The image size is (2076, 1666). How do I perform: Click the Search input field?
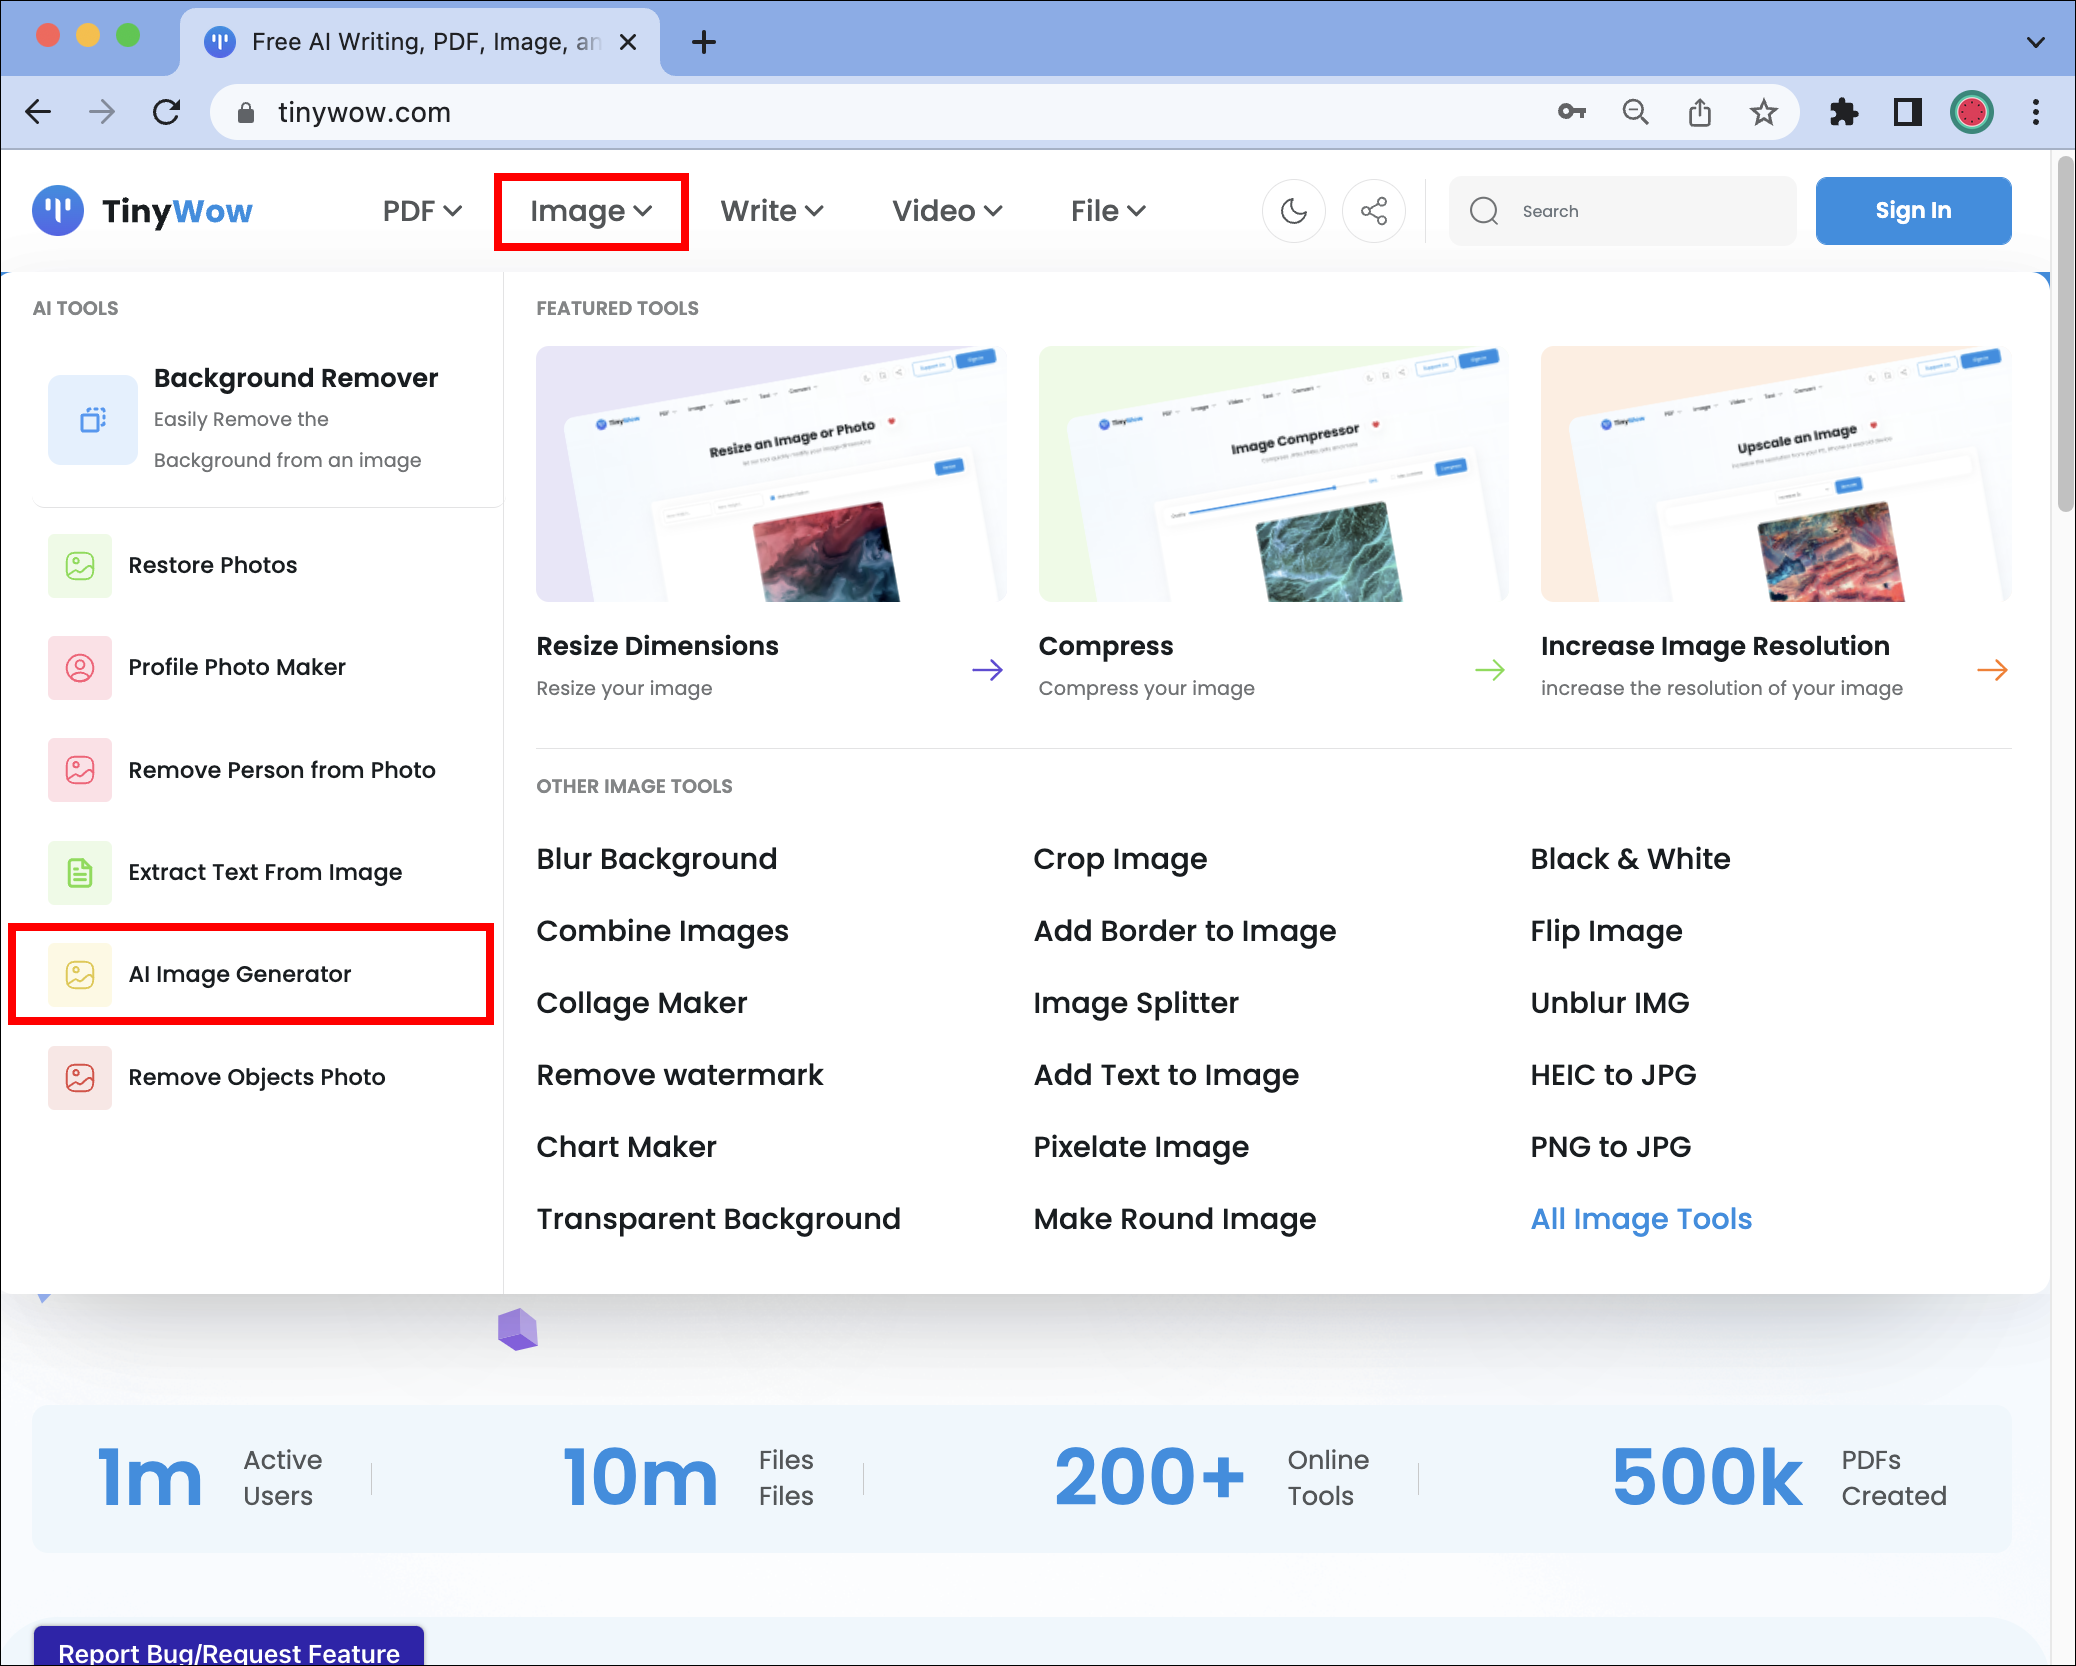[1622, 211]
